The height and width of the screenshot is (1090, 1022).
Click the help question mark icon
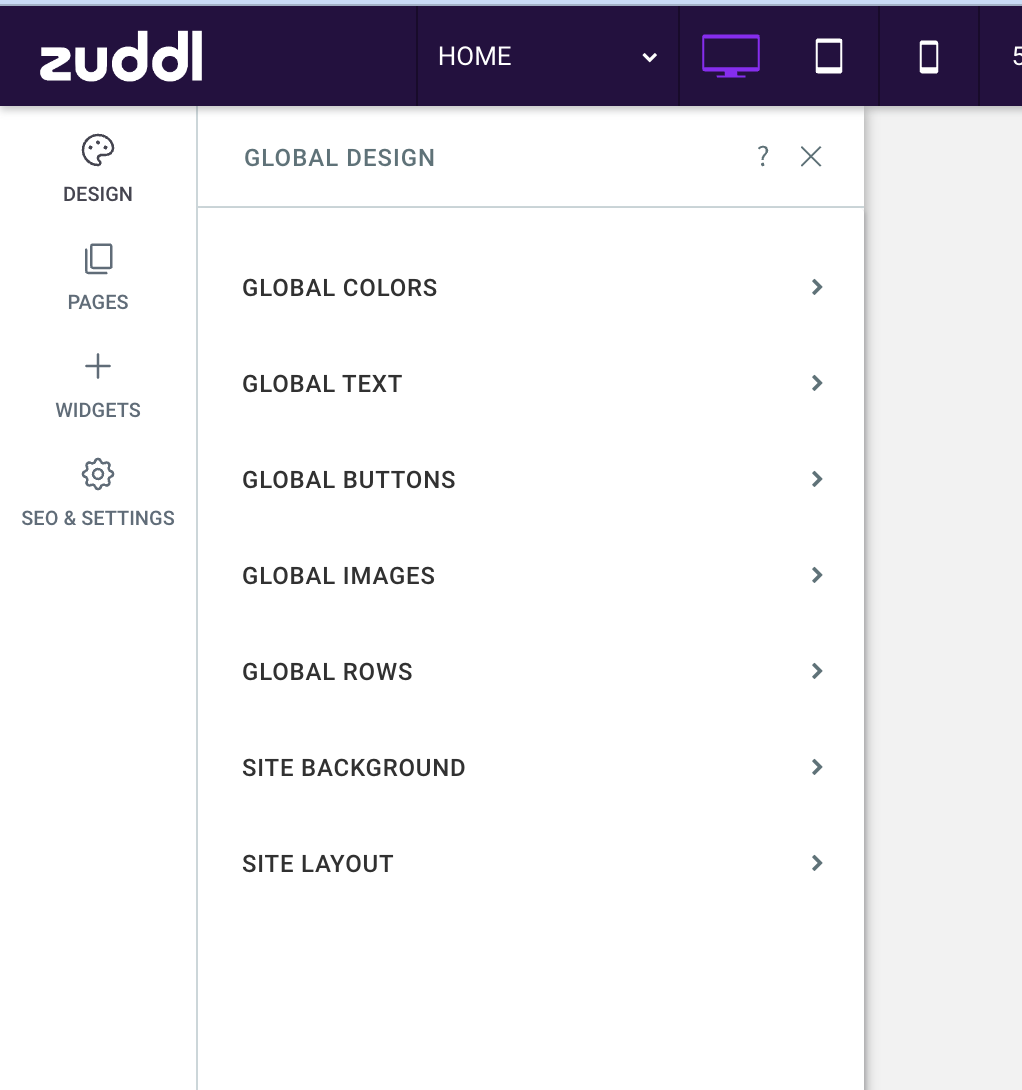[x=762, y=157]
